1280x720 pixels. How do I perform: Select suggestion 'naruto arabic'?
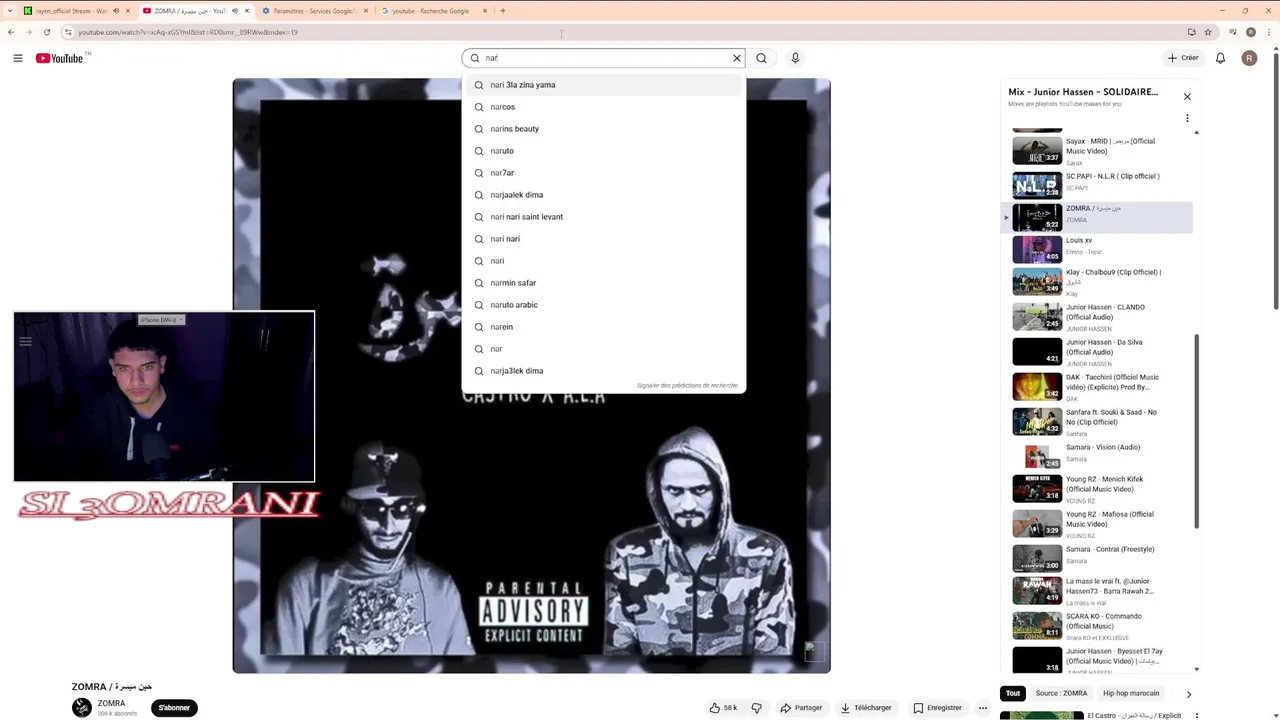[x=603, y=305]
